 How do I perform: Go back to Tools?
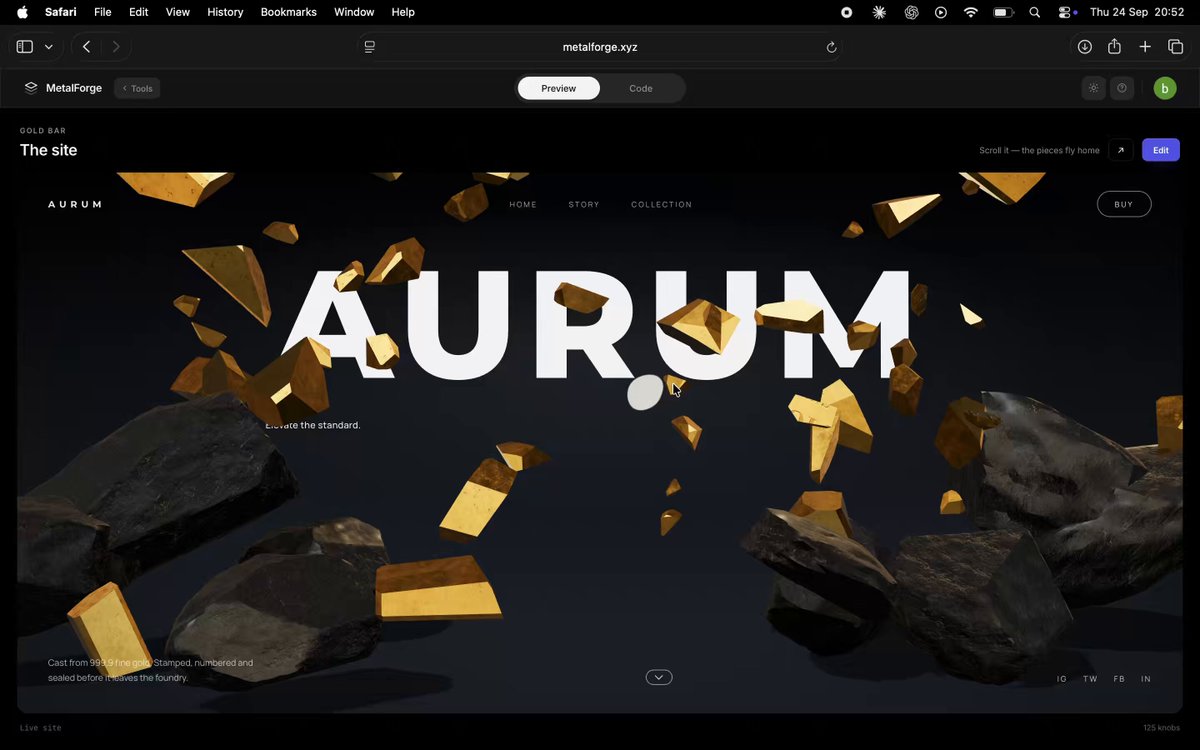137,88
